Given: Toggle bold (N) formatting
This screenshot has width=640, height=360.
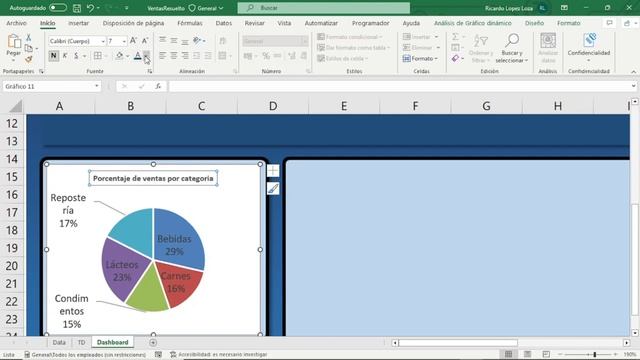Looking at the screenshot, I should pyautogui.click(x=53, y=56).
